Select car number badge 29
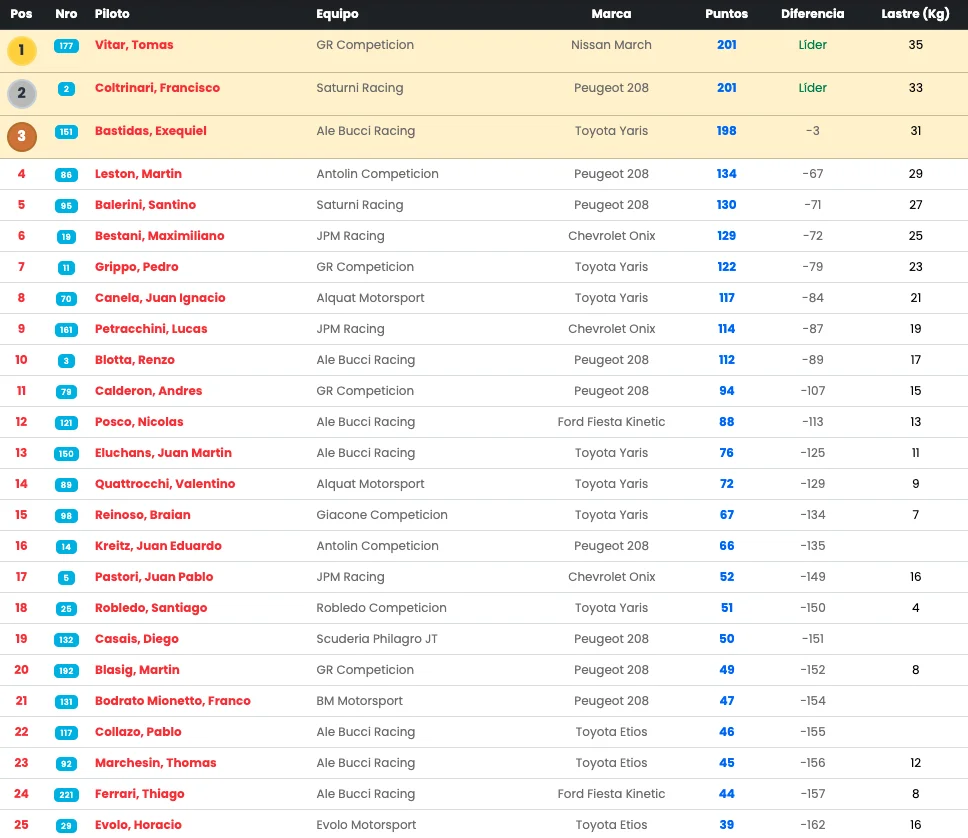This screenshot has height=838, width=968. coord(66,826)
